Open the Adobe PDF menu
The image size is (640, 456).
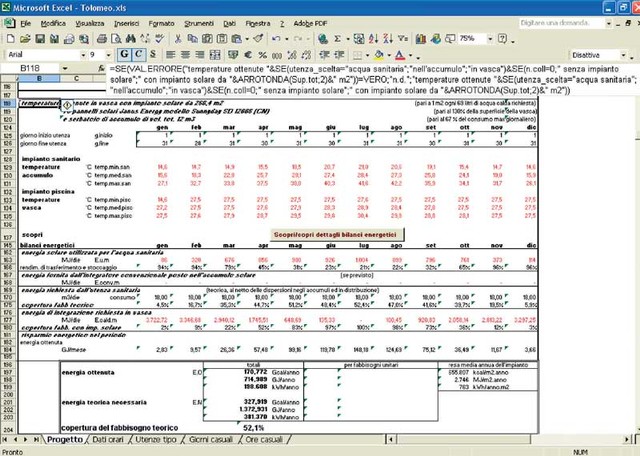(x=310, y=24)
